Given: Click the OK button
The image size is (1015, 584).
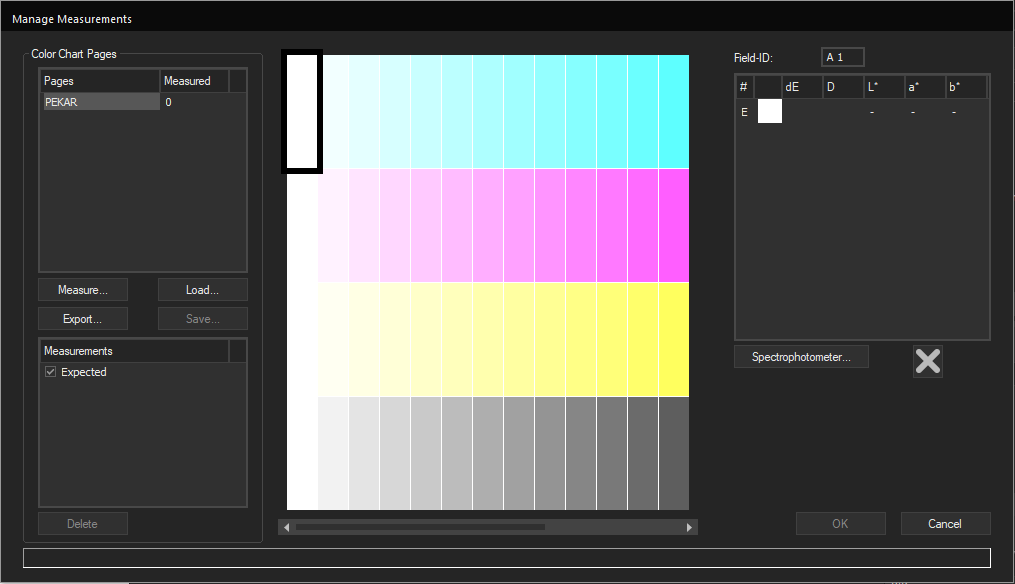Looking at the screenshot, I should coord(840,524).
